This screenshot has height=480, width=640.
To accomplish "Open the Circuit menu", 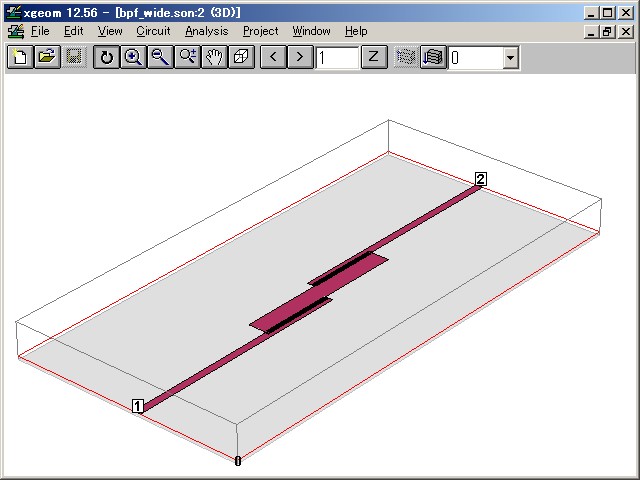I will (153, 31).
